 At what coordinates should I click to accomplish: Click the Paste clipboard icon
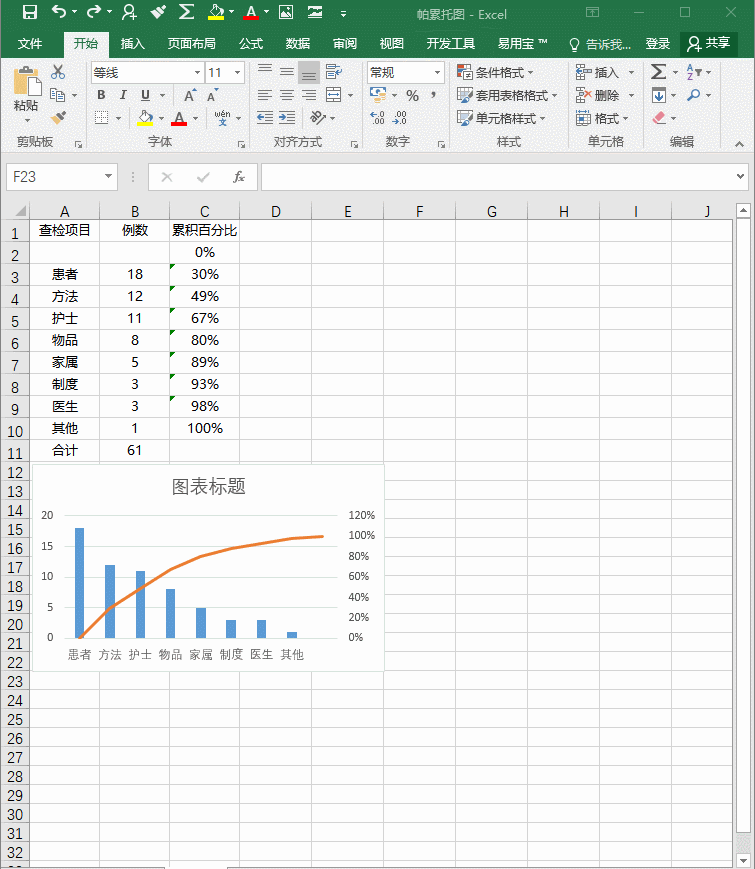[27, 81]
